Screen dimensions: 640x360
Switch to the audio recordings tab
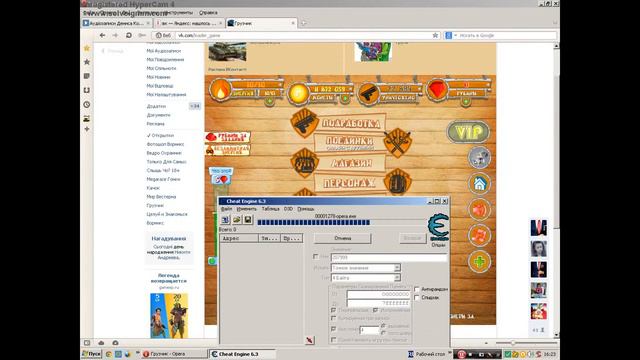pos(116,23)
